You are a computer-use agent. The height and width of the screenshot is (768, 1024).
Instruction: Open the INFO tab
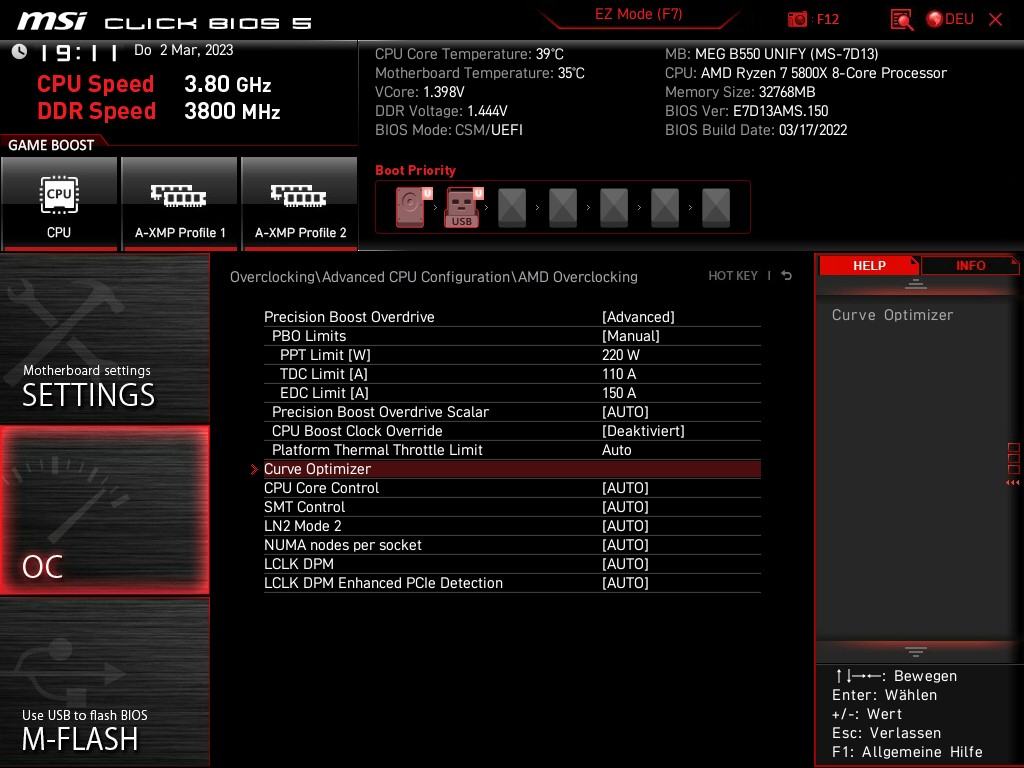pyautogui.click(x=970, y=265)
